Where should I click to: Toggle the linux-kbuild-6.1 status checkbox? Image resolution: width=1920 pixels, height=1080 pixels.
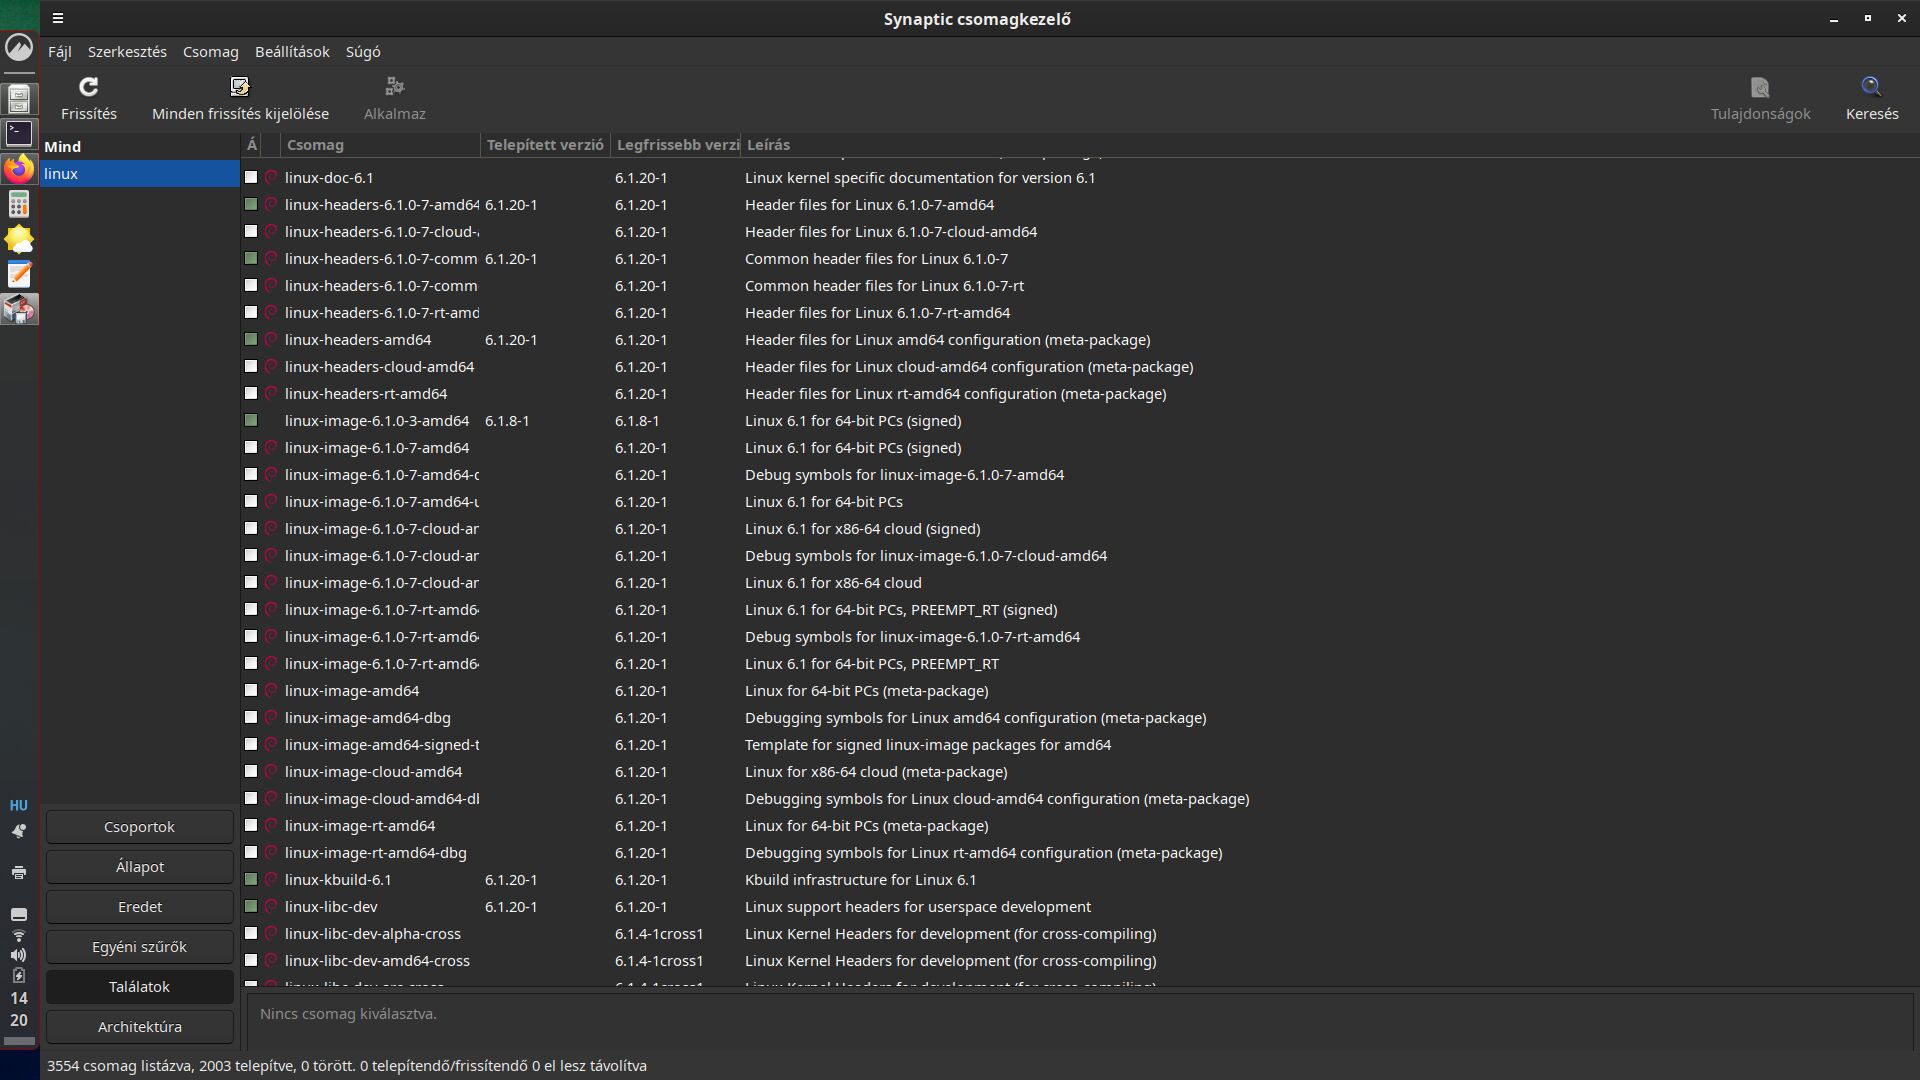[x=251, y=879]
